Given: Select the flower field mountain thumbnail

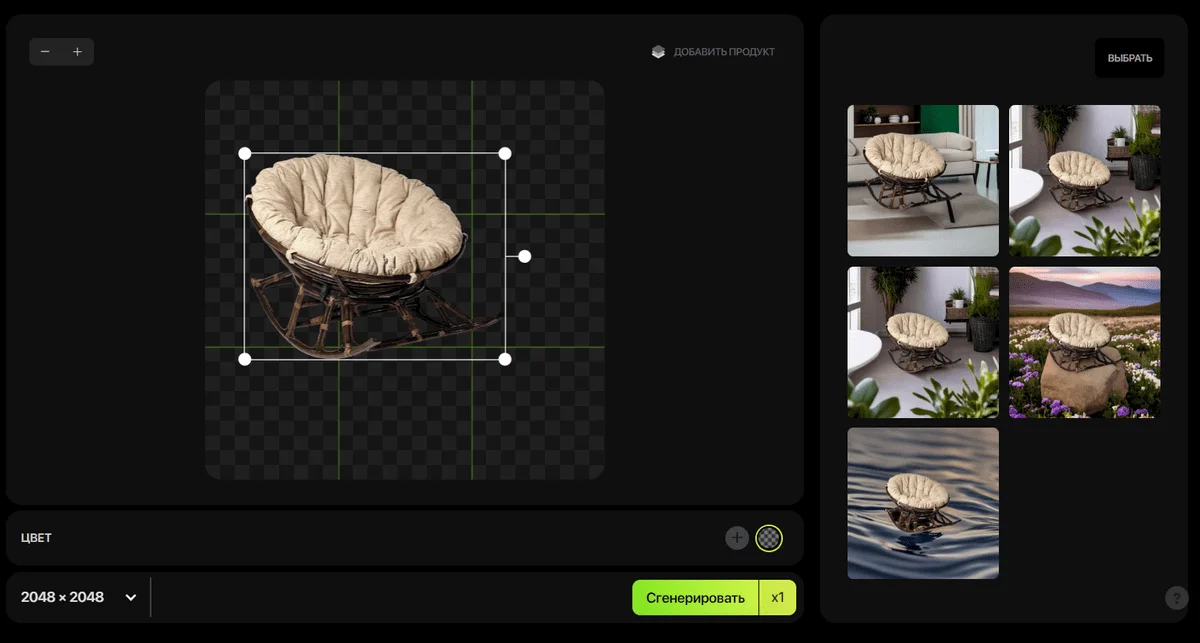Looking at the screenshot, I should pyautogui.click(x=1084, y=342).
